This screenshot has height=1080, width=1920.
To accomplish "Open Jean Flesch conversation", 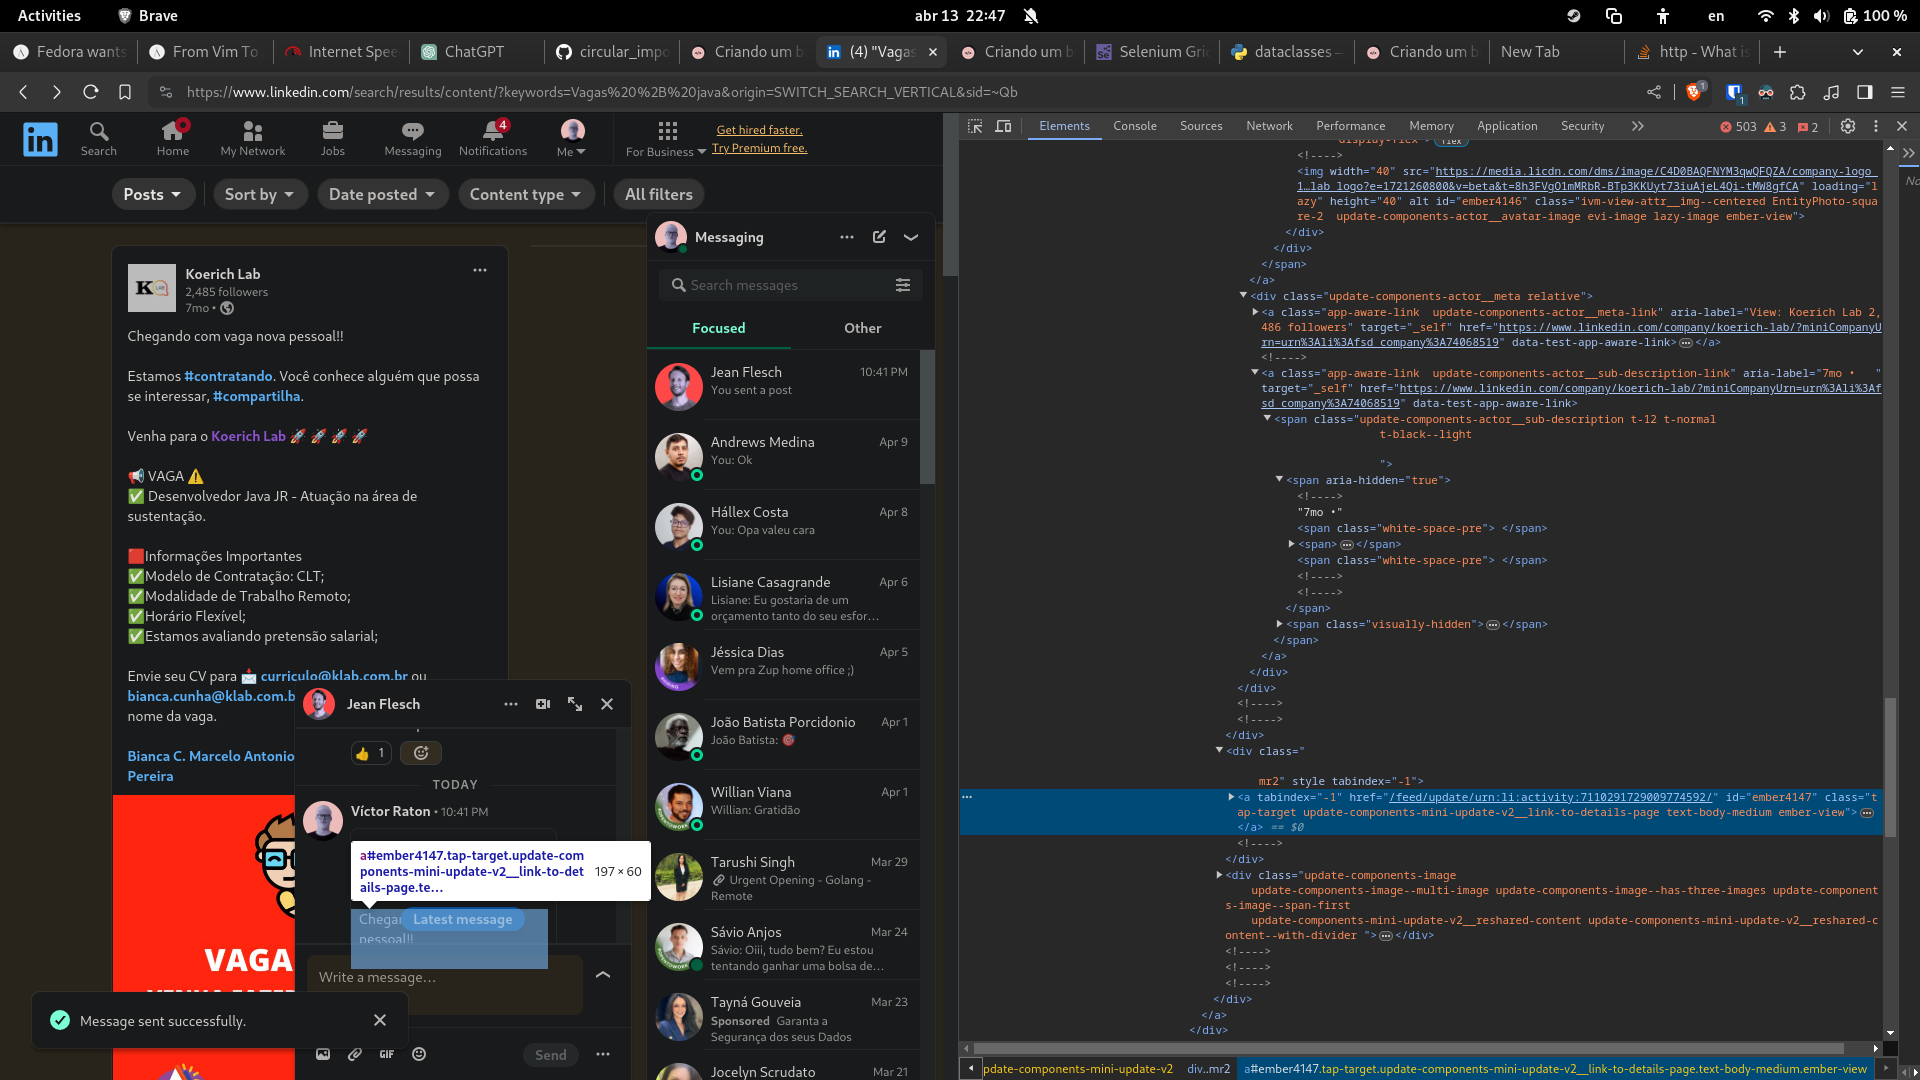I will tap(783, 385).
